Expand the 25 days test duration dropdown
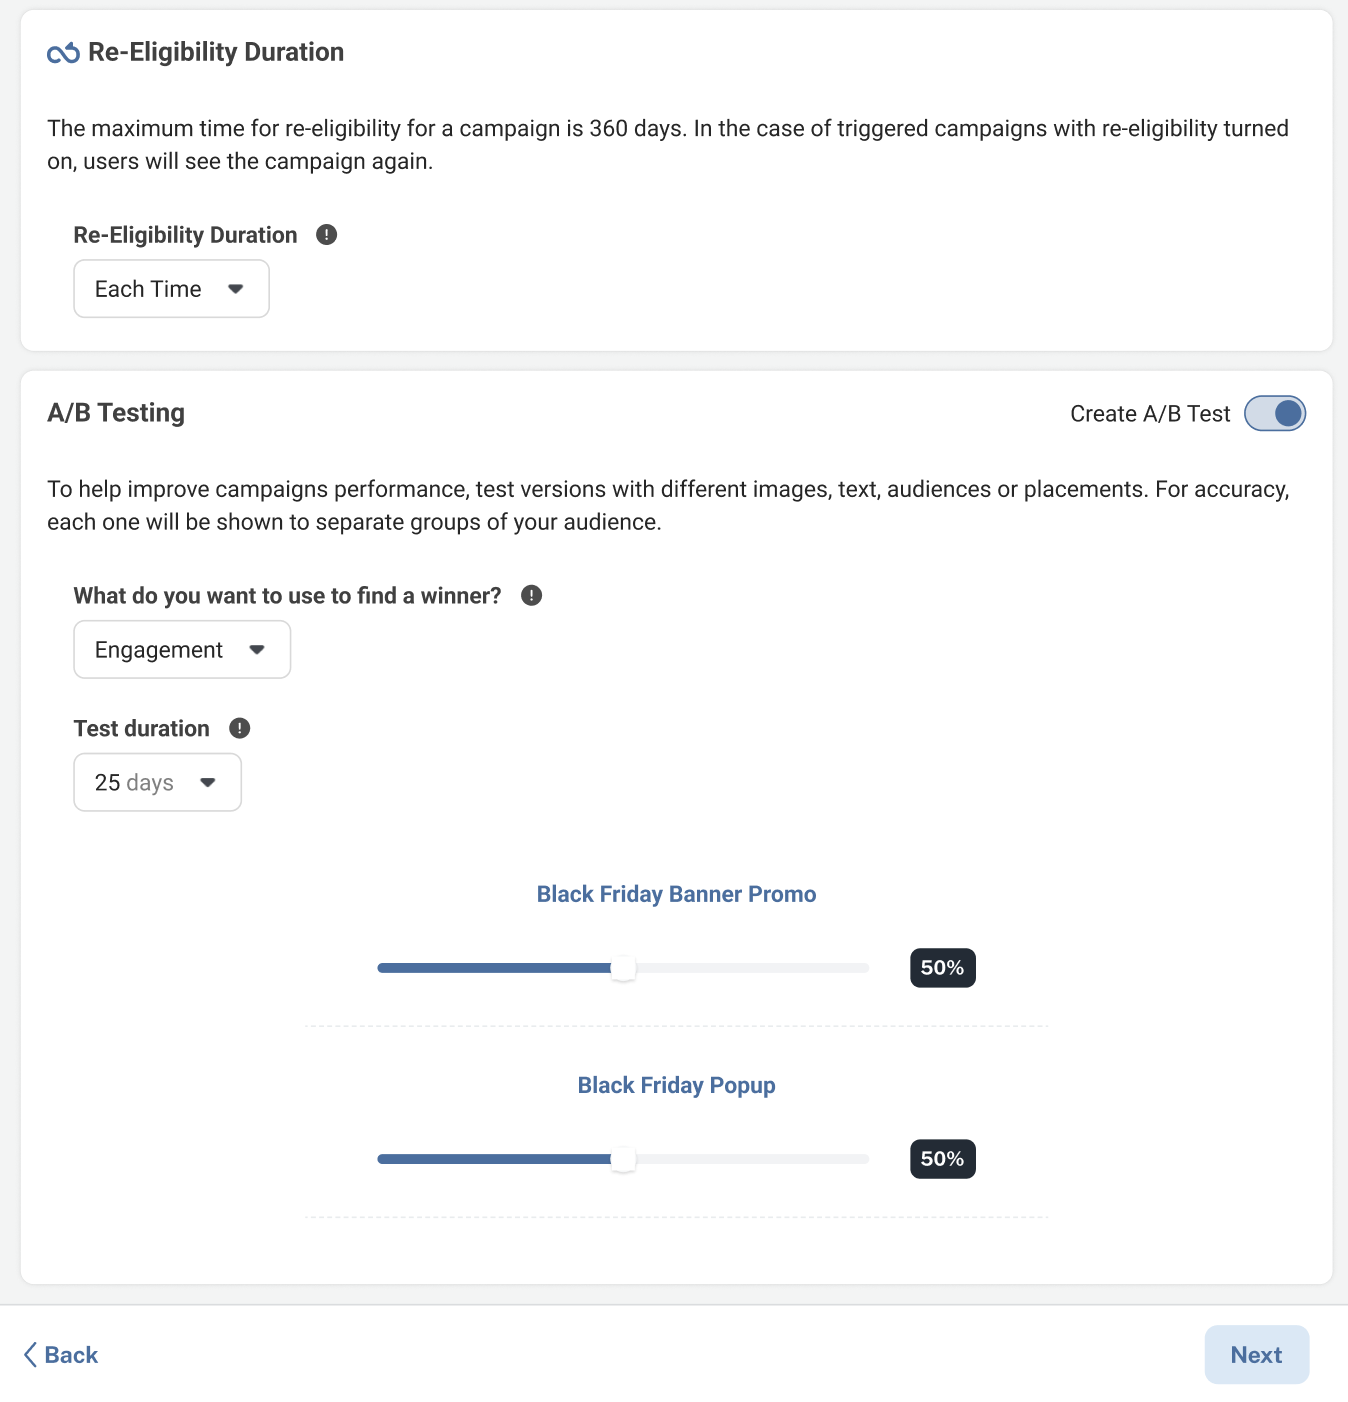 click(x=157, y=783)
